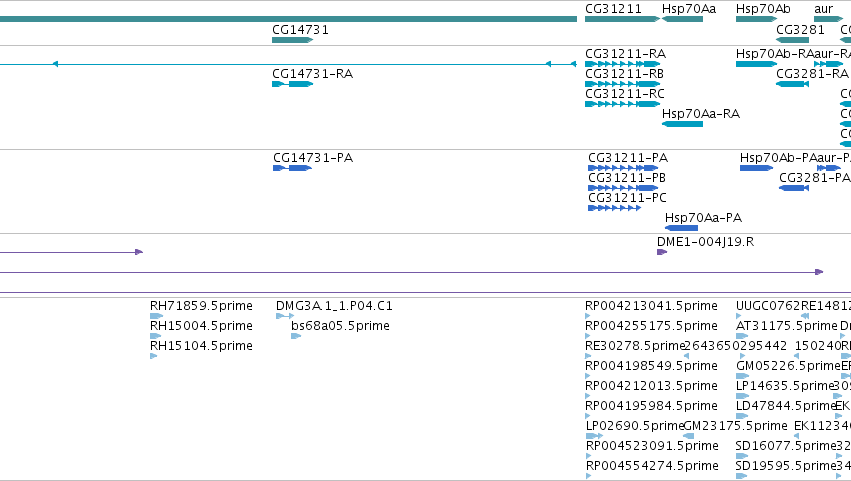This screenshot has height=481, width=851.
Task: Select the LD47844.5prime EST
Action: 742,416
